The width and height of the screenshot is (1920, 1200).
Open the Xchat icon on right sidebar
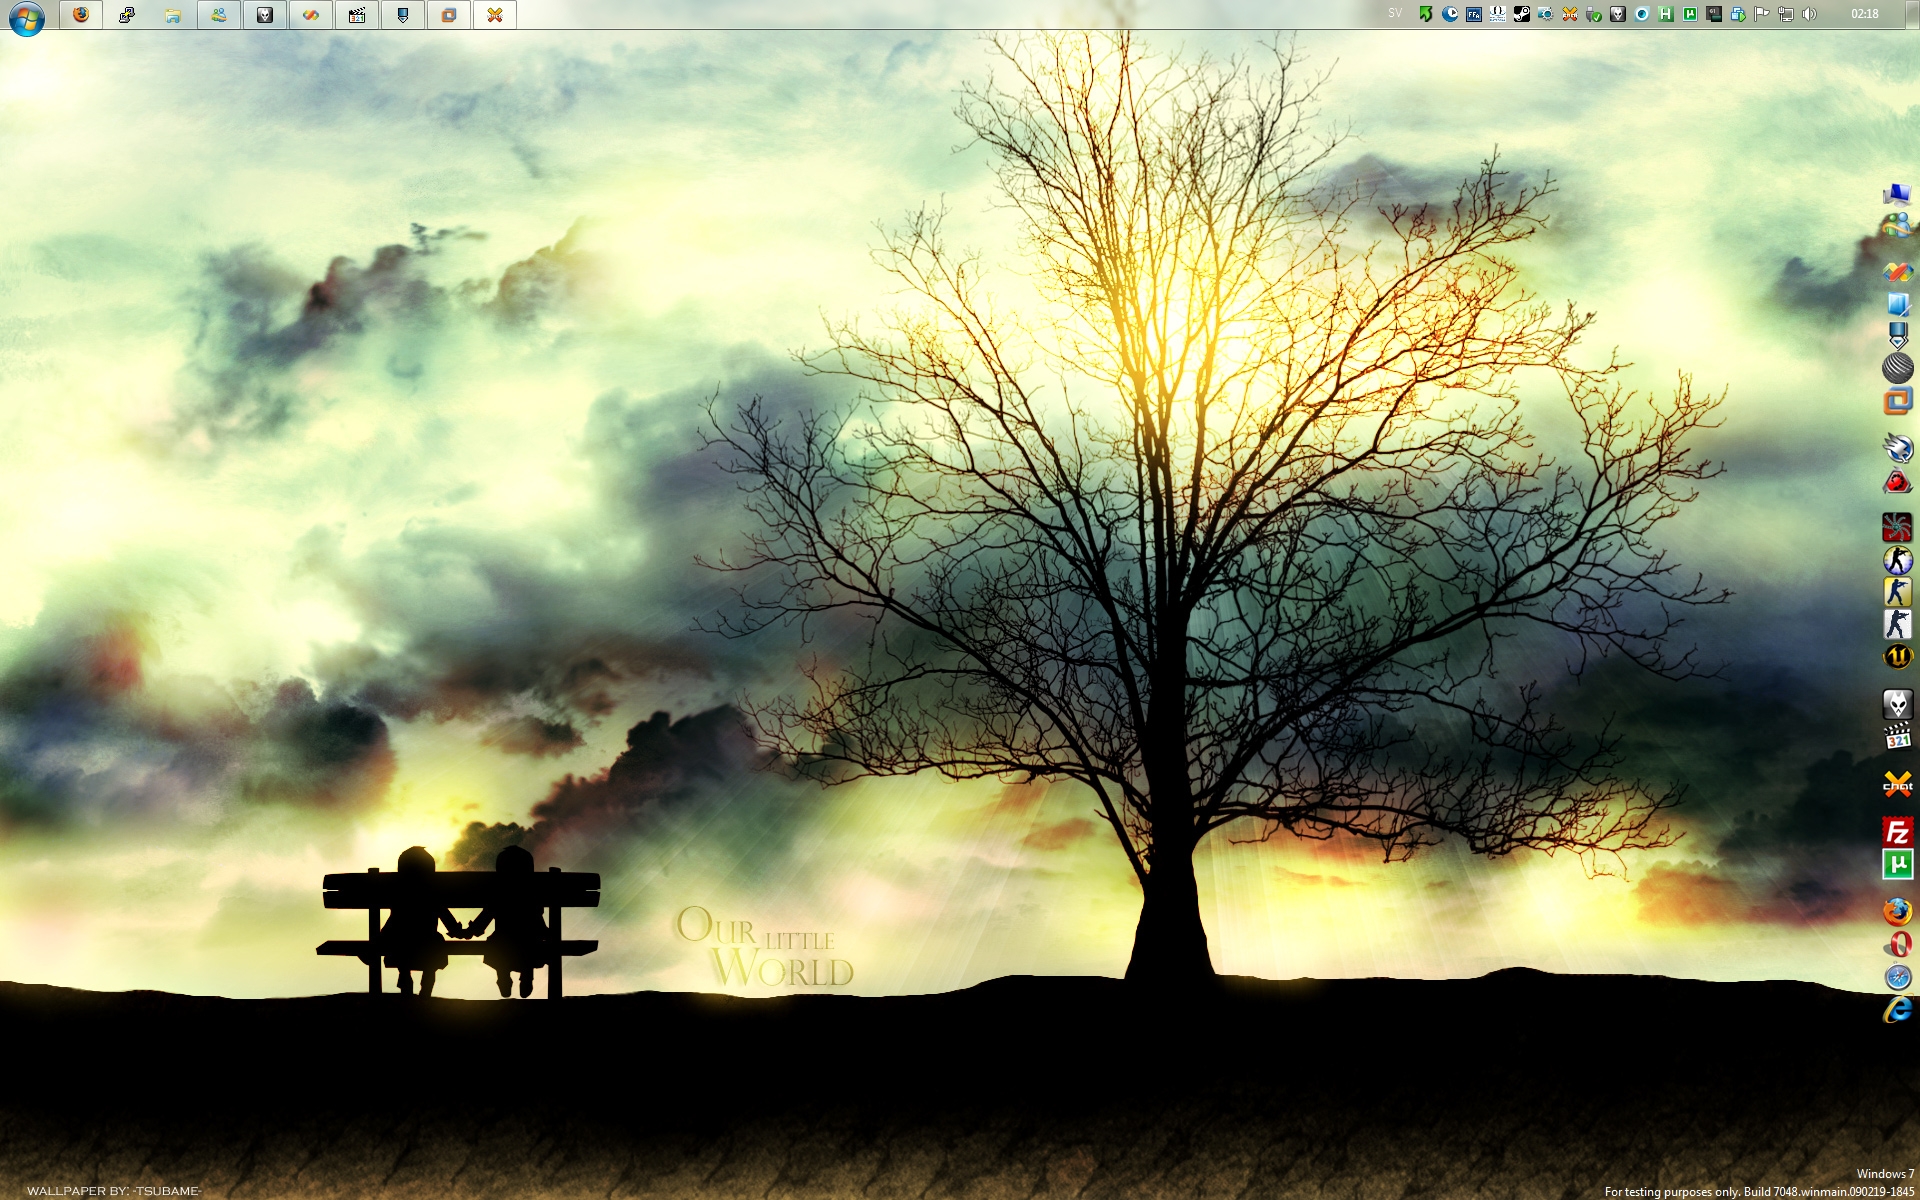click(1897, 784)
